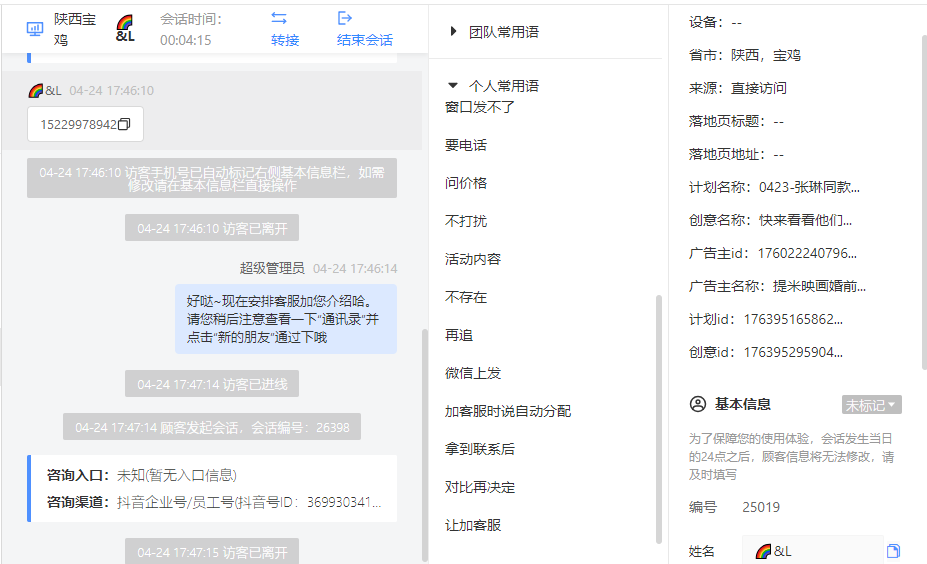927x564 pixels.
Task: Choose the 对比再决定 quick phrase
Action: click(x=480, y=487)
